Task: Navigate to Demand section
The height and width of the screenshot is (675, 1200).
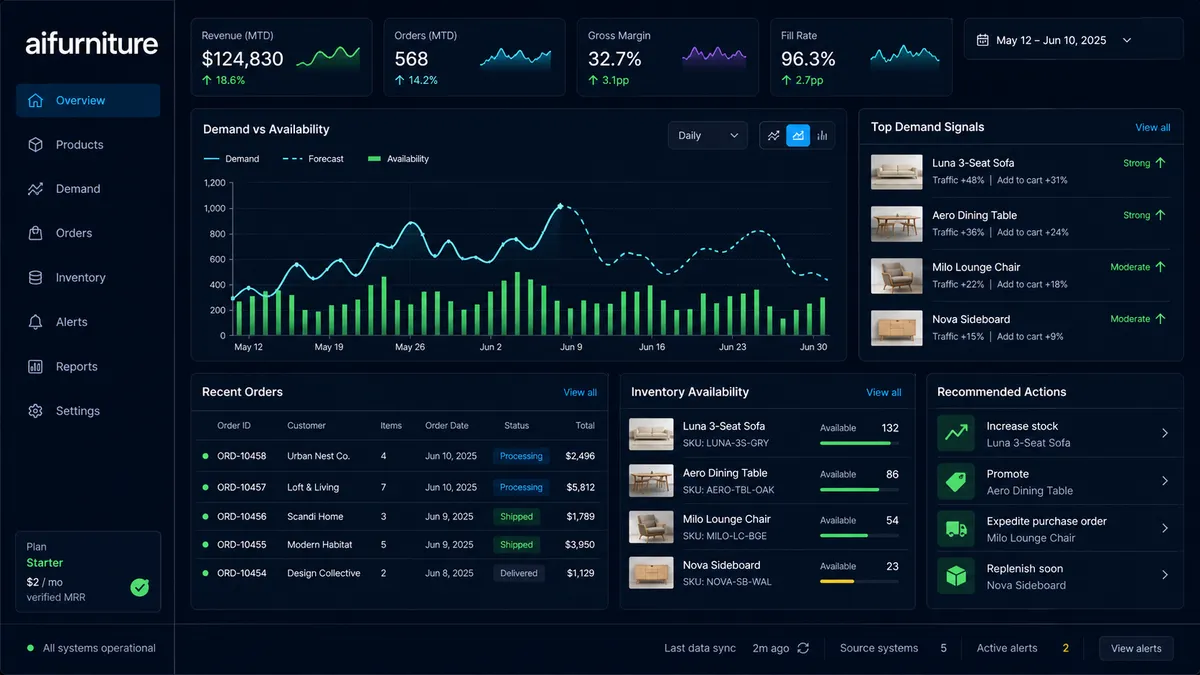Action: tap(88, 189)
